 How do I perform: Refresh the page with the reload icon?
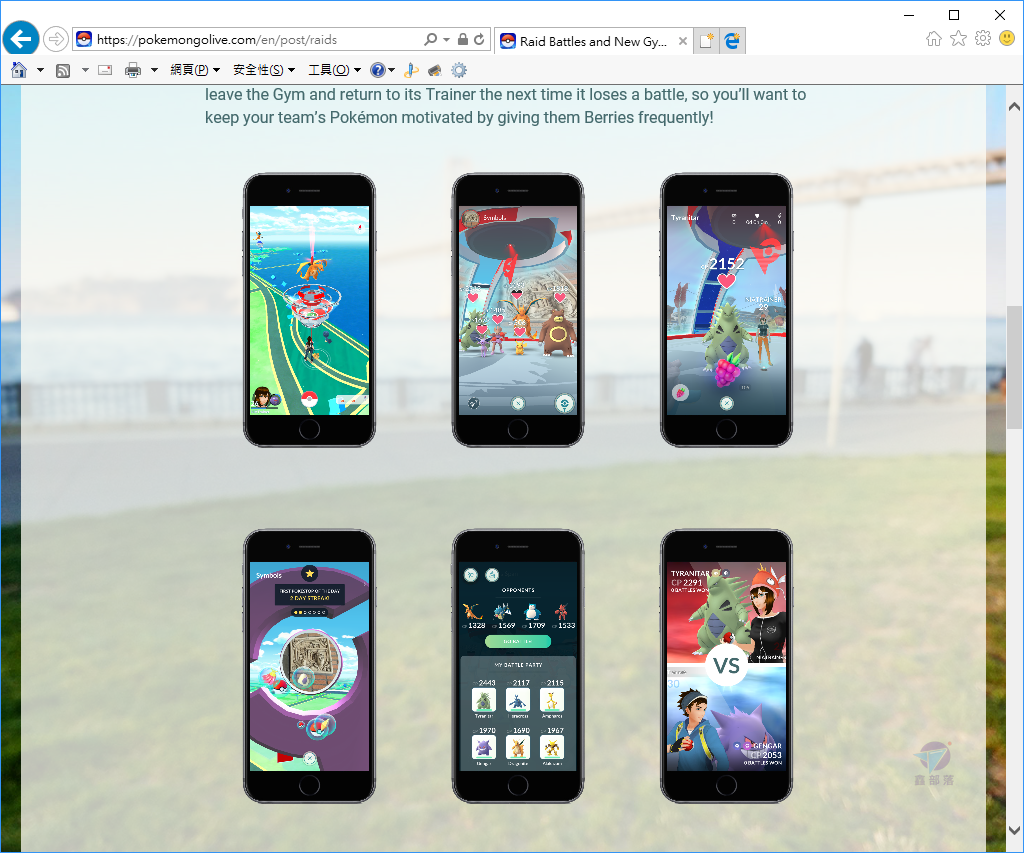coord(479,39)
